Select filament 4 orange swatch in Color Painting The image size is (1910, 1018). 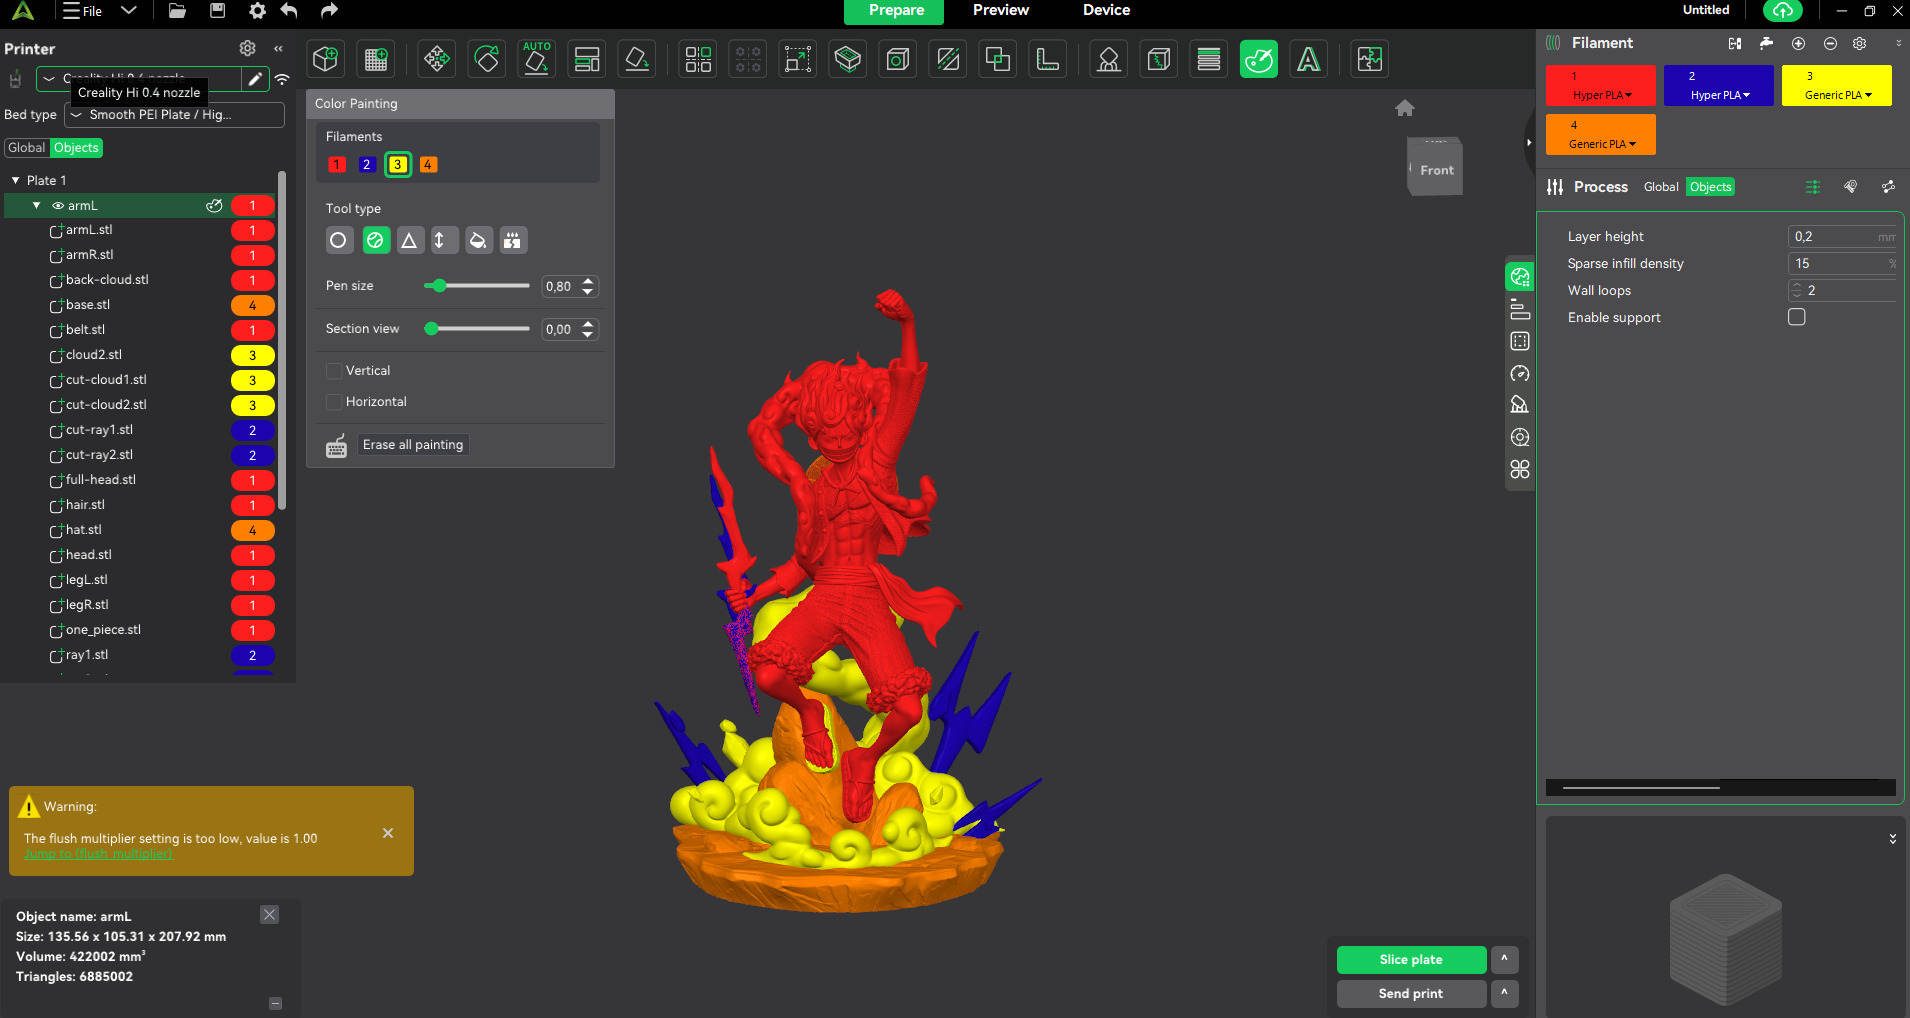click(x=428, y=165)
